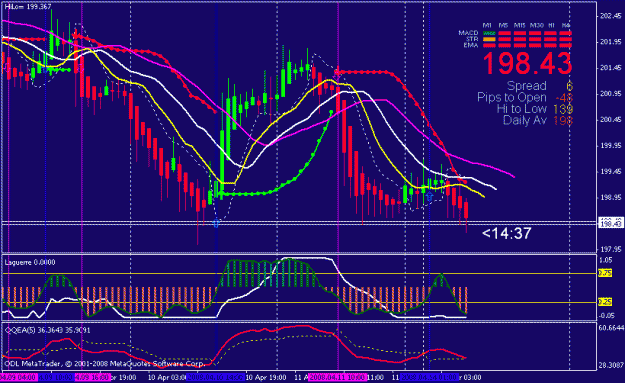
Task: Click the magenta 2008.04.11 10:00 time marker
Action: pos(338,377)
